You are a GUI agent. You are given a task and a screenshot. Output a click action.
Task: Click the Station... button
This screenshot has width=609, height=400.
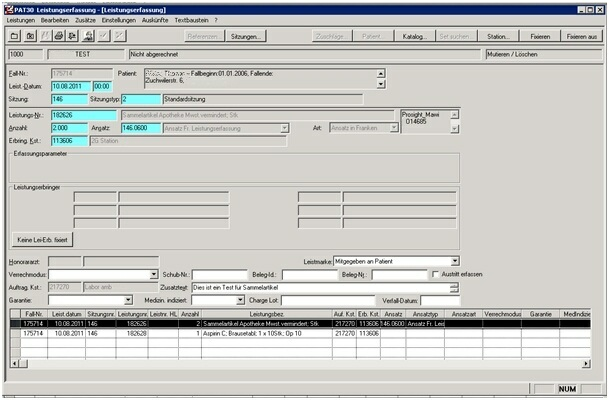pyautogui.click(x=499, y=37)
